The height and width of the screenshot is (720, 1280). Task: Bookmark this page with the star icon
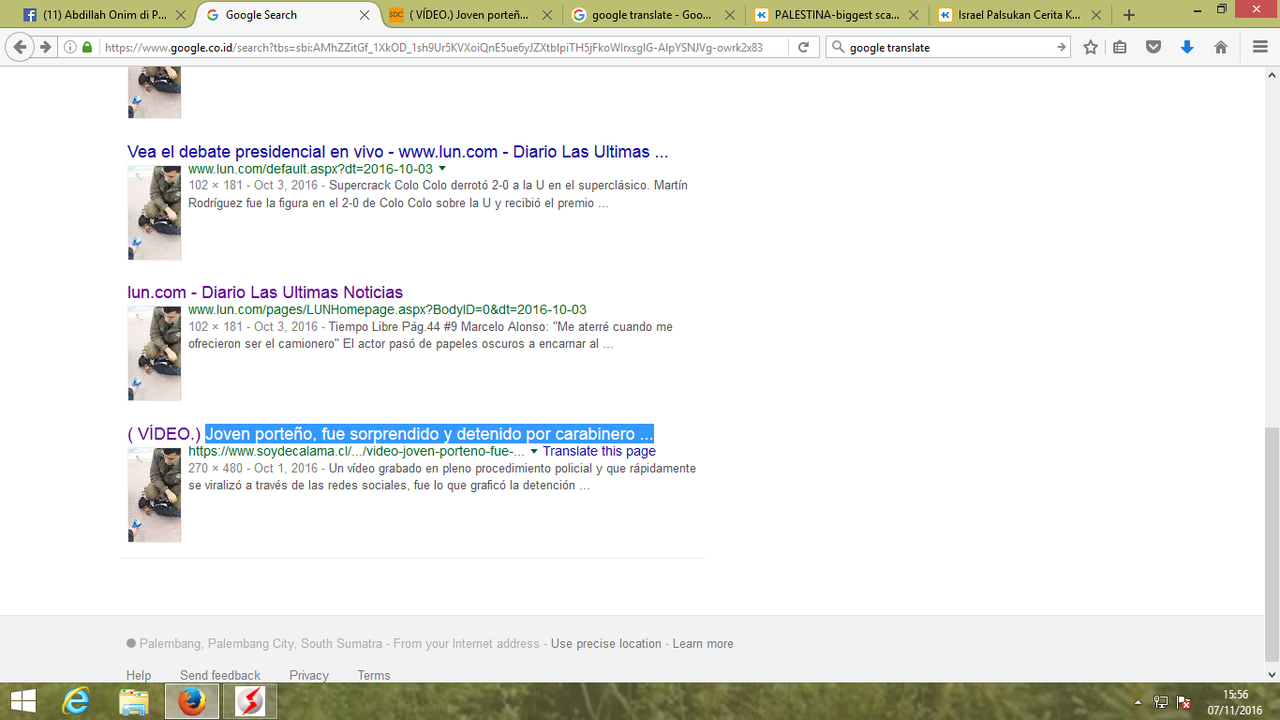pos(1091,47)
